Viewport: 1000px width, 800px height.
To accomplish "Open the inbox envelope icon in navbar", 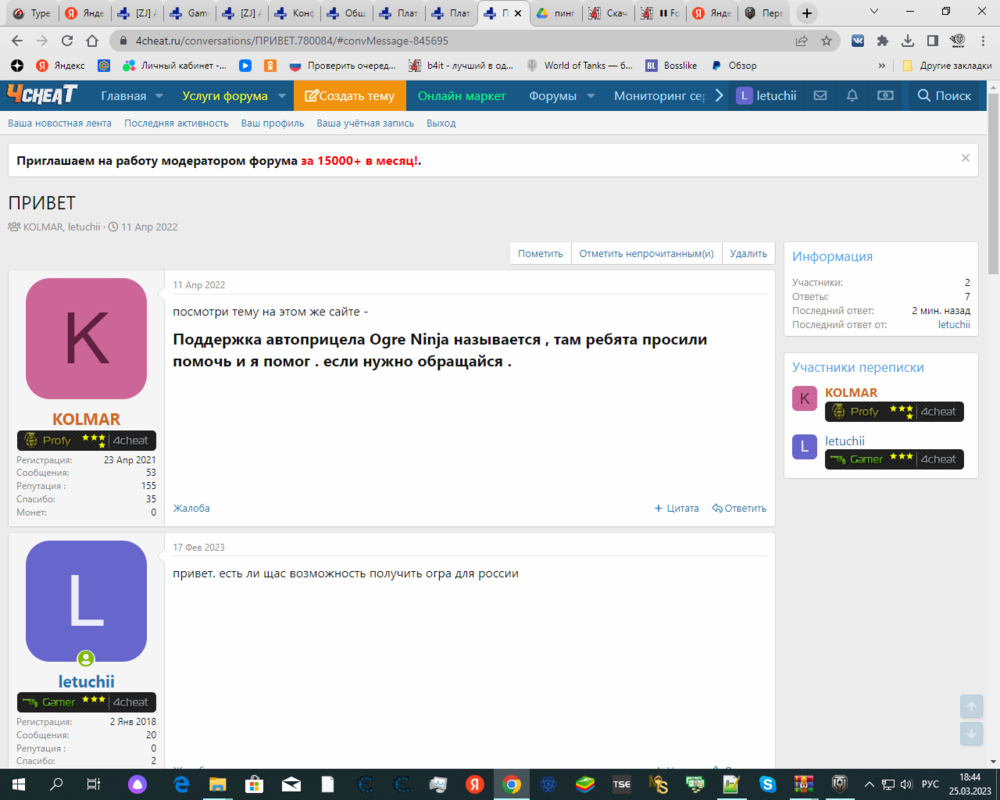I will [x=820, y=96].
